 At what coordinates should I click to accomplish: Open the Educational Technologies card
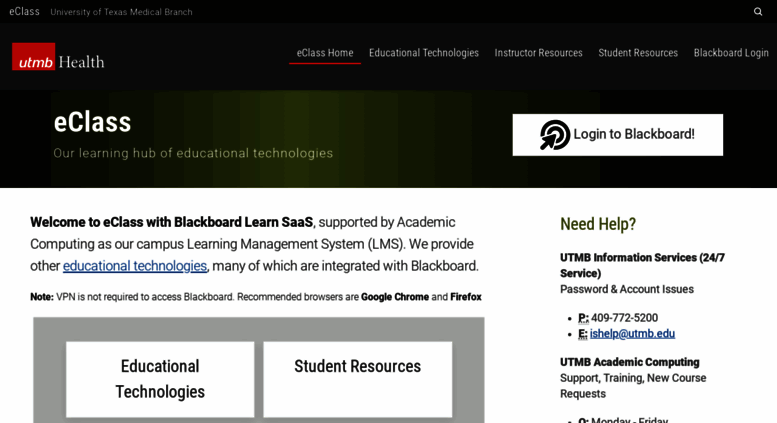tap(160, 379)
